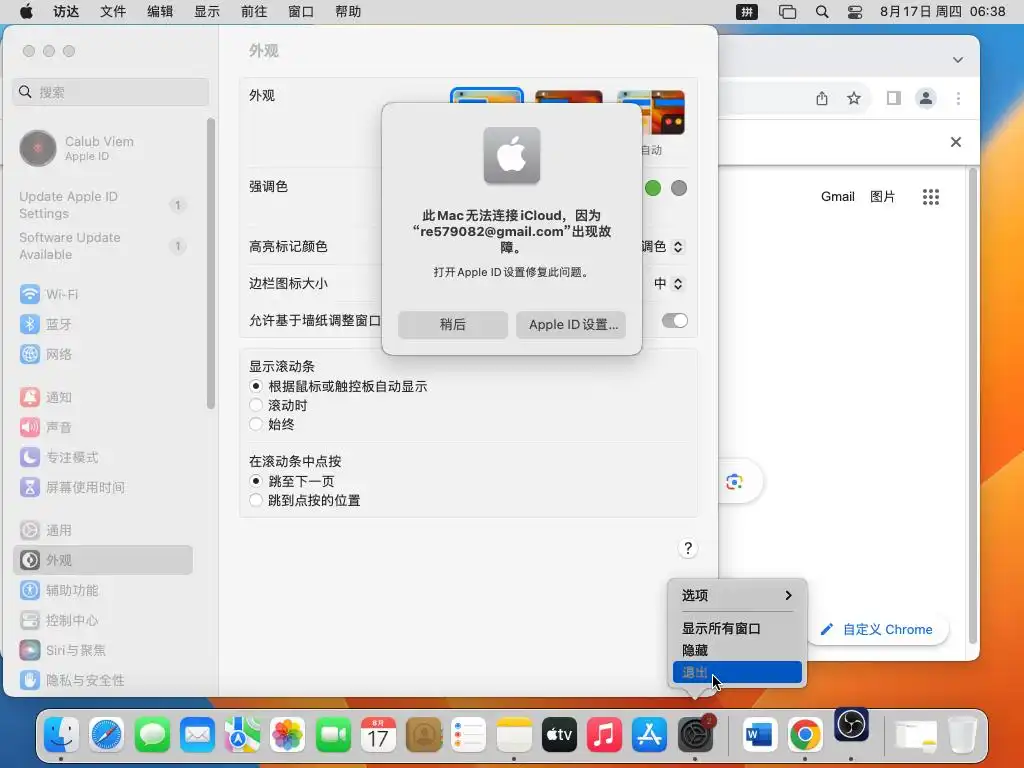Select 滚动时 scroll bar option

tap(256, 406)
